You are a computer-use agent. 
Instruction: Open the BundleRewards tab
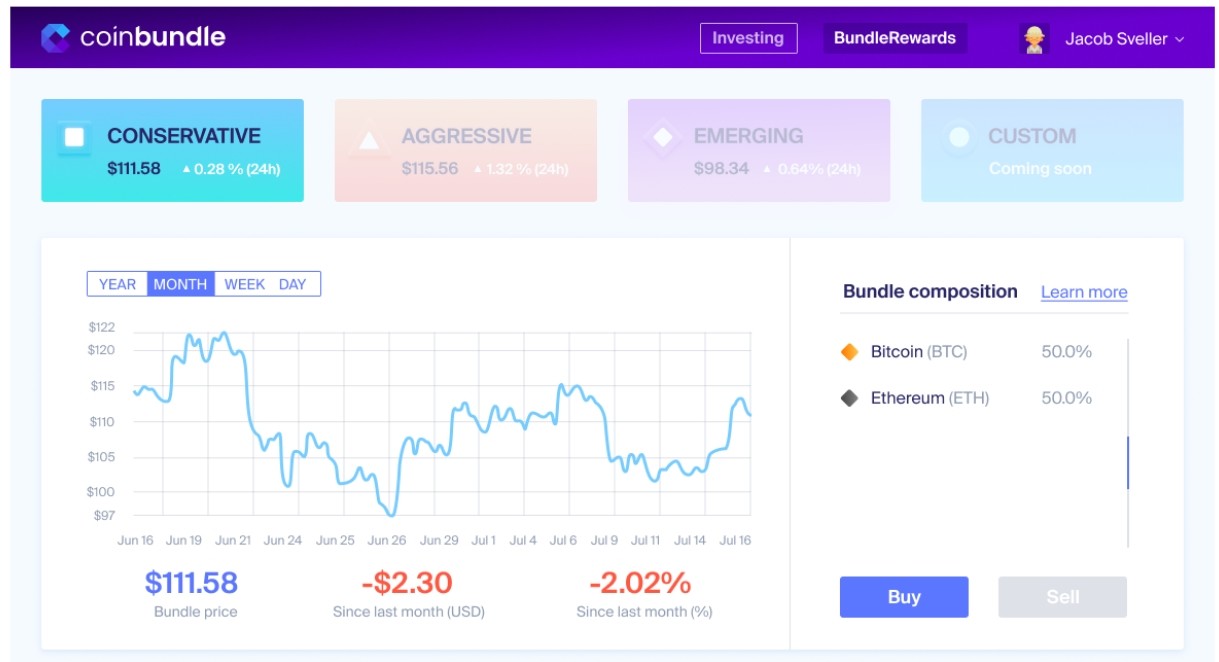(894, 38)
